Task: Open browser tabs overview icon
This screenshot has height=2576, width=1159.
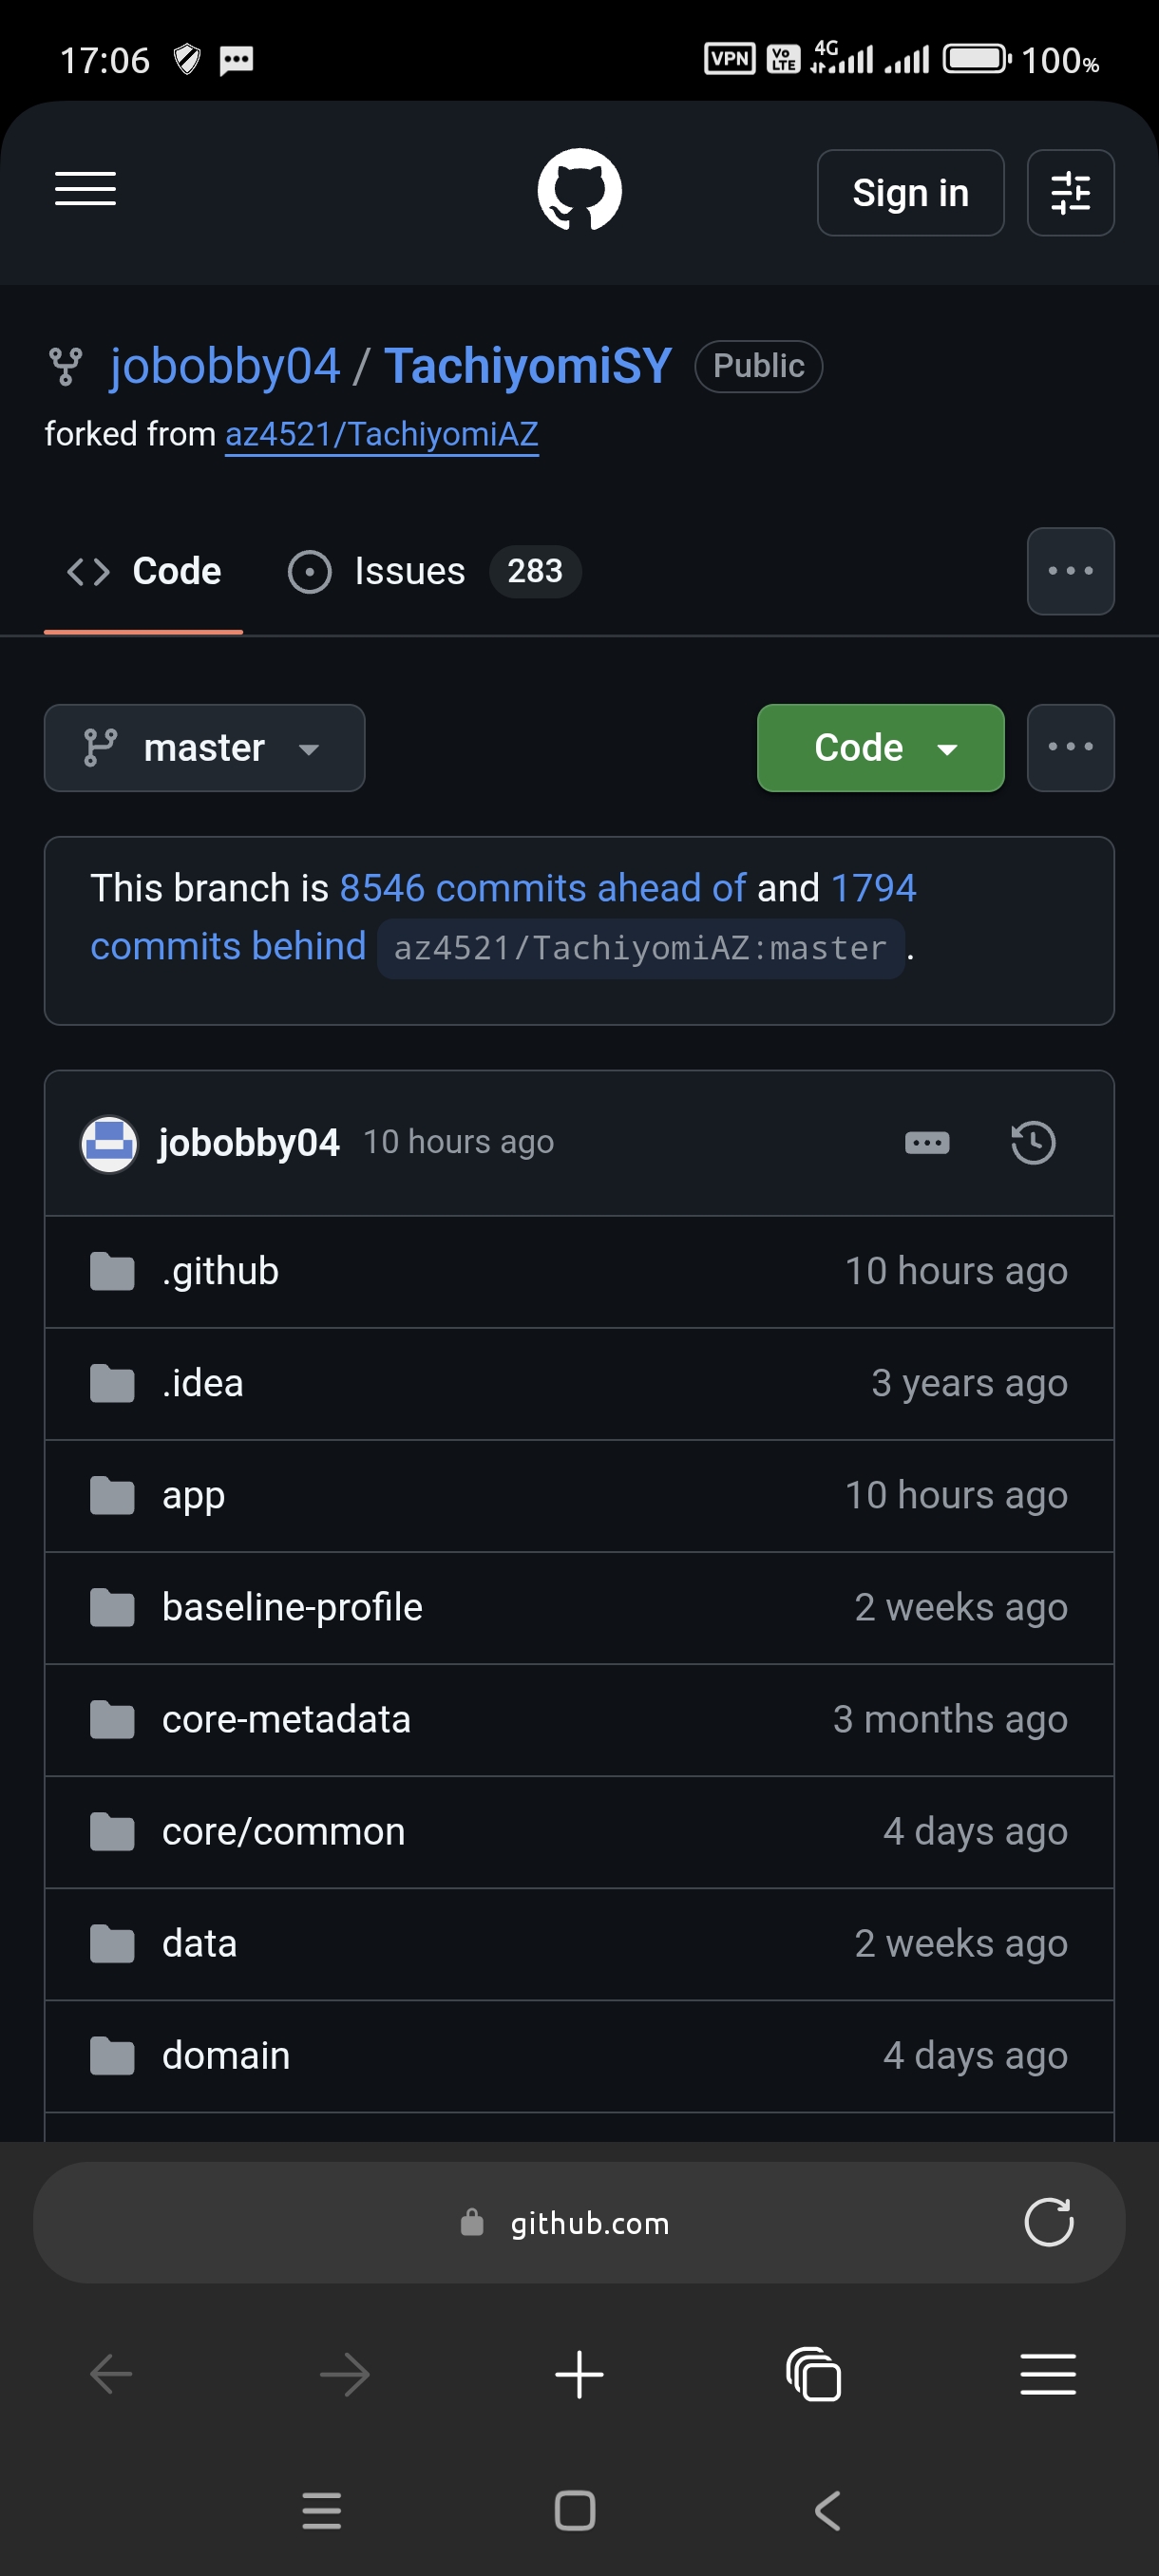Action: point(813,2374)
